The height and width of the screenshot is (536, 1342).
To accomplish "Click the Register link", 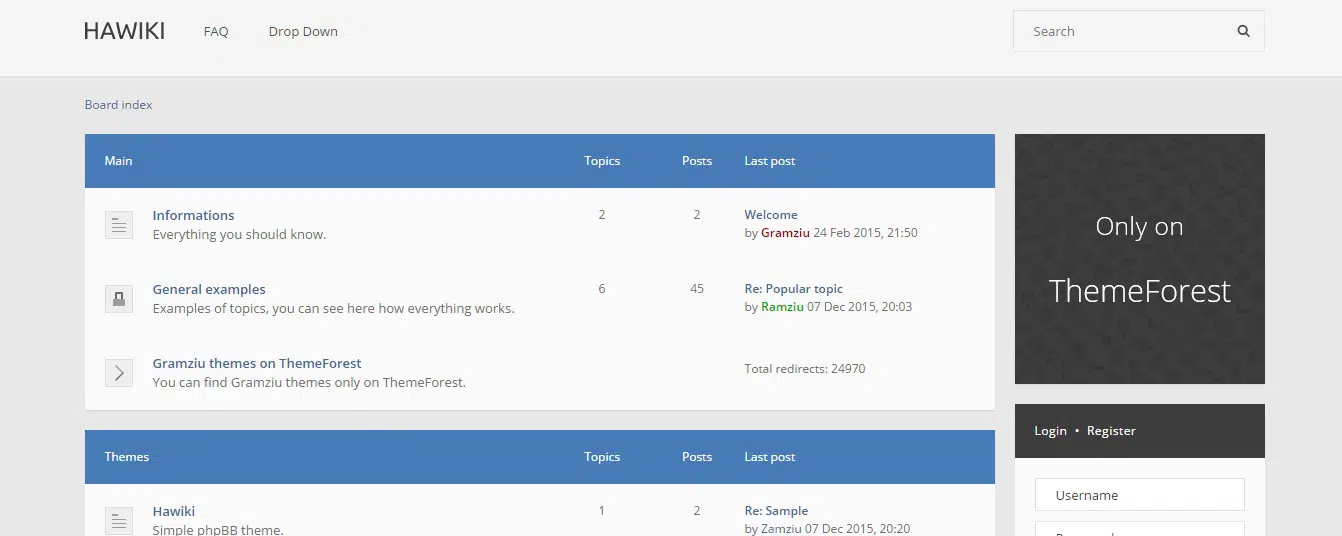I will (1111, 431).
